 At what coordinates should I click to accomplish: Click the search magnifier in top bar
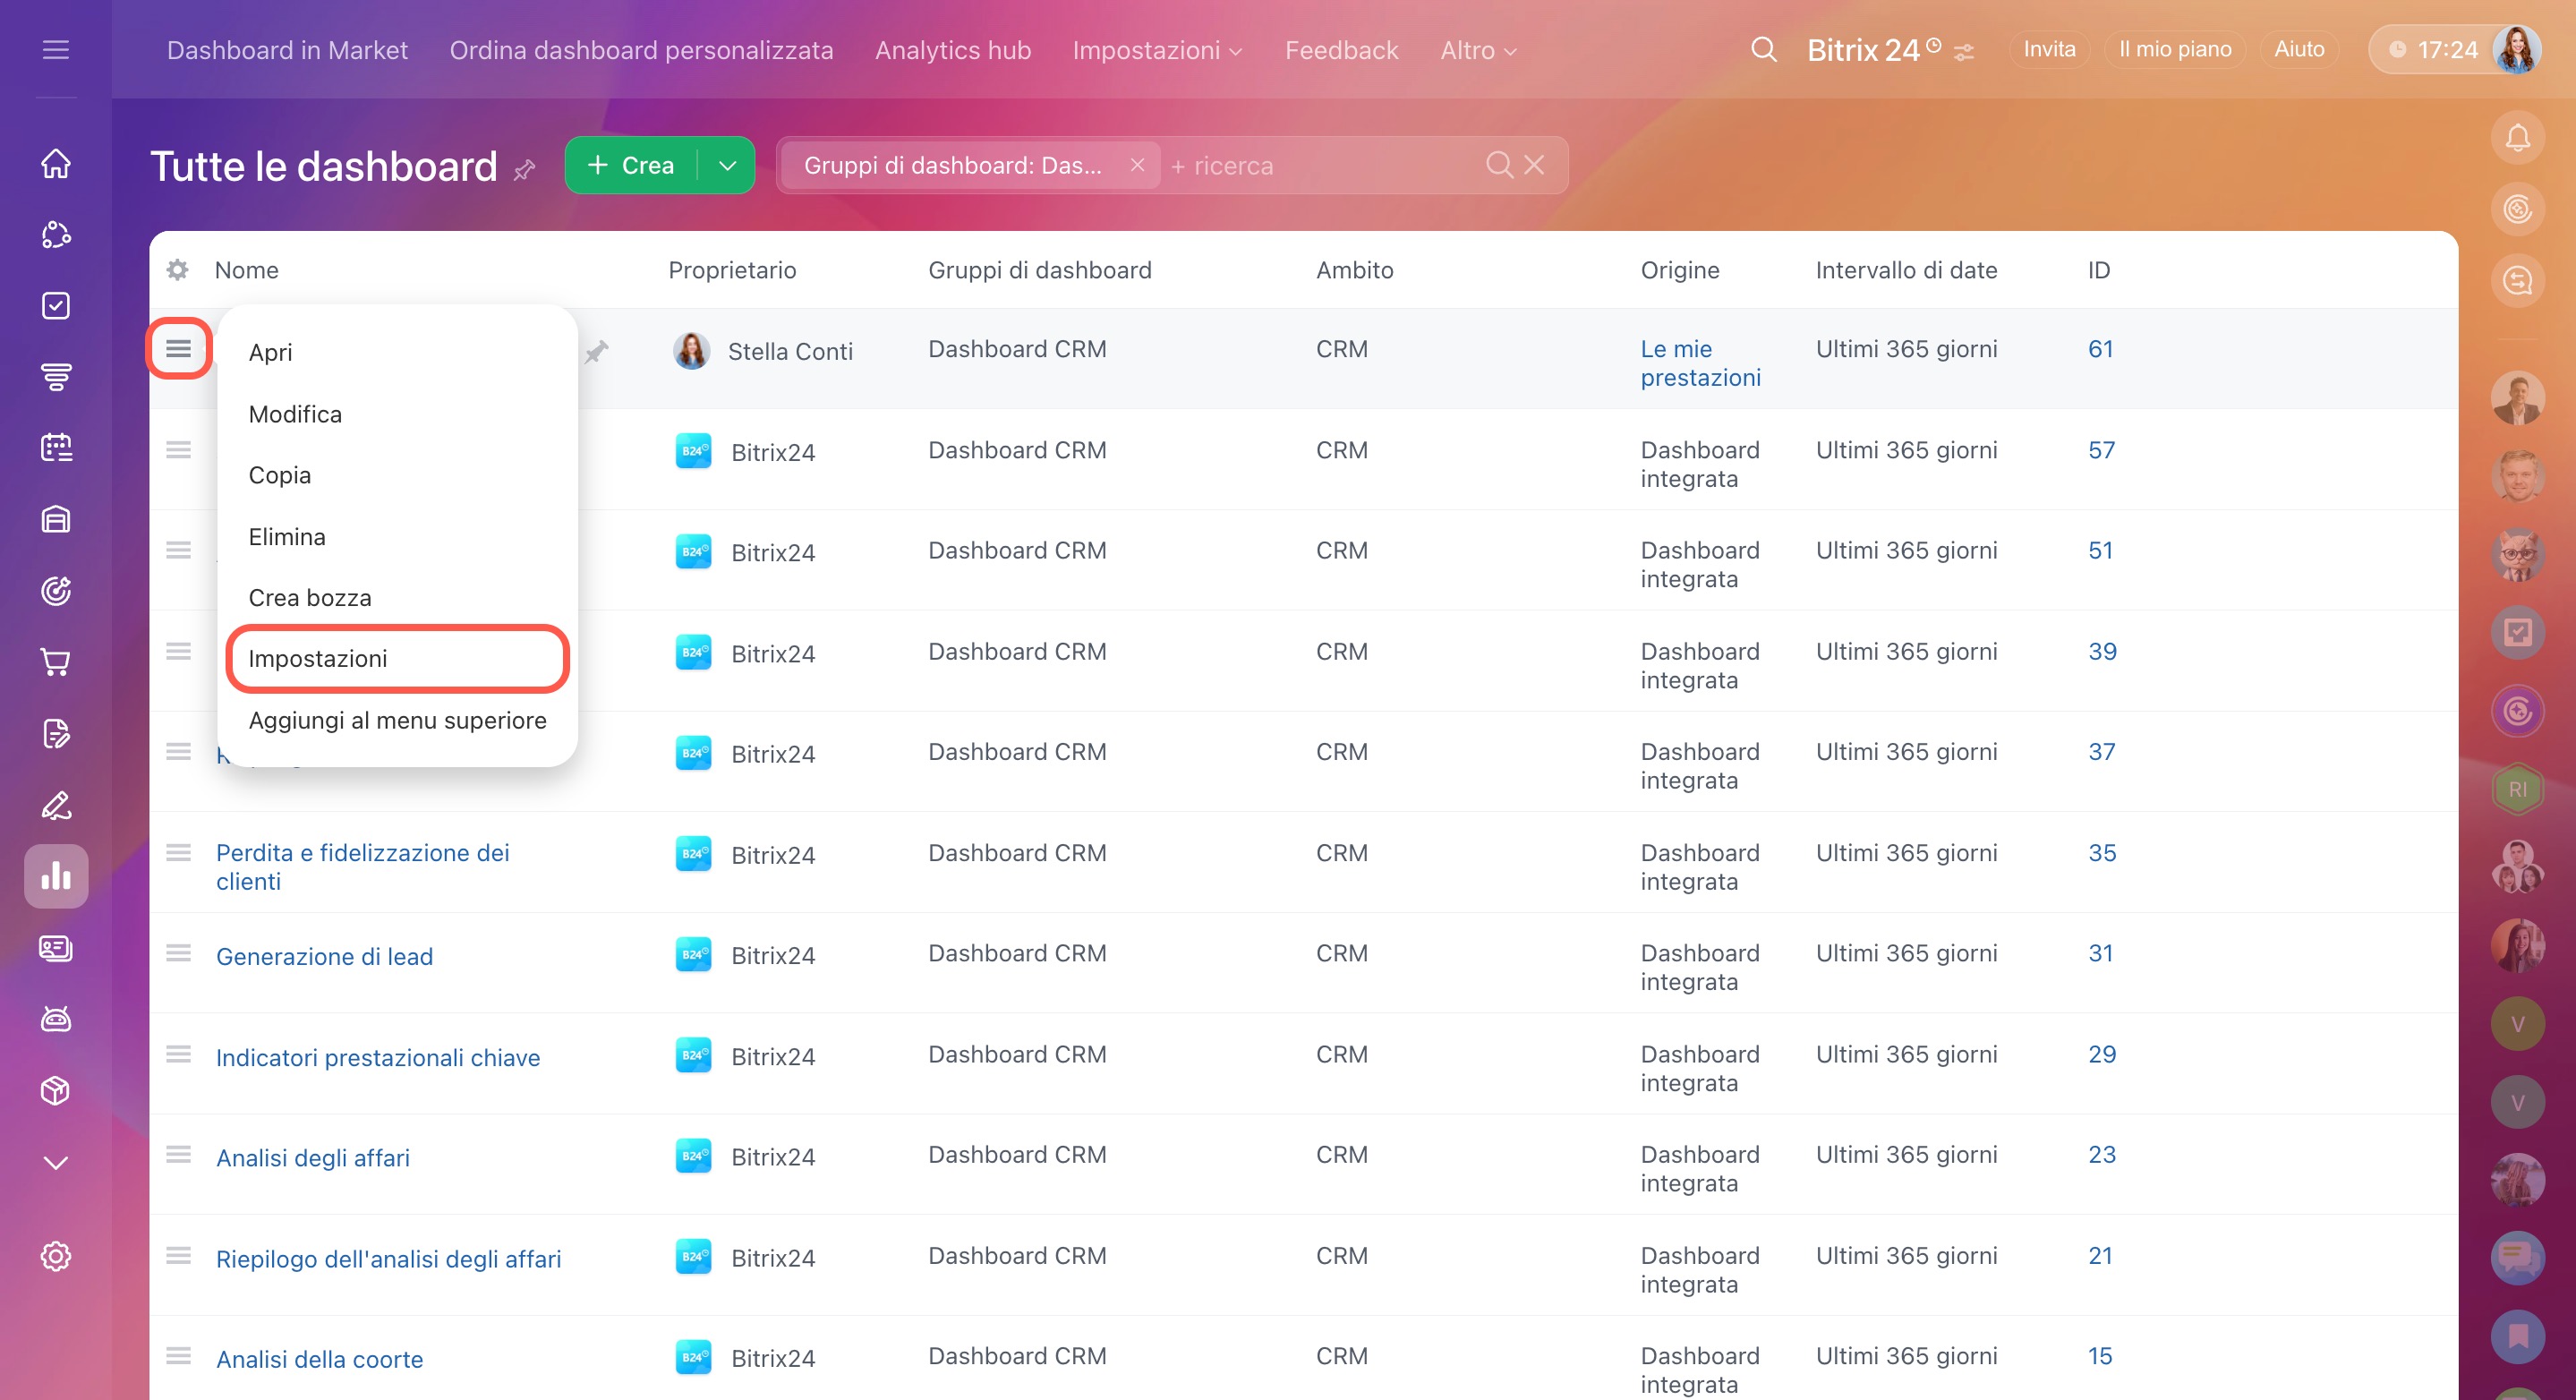[x=1764, y=50]
